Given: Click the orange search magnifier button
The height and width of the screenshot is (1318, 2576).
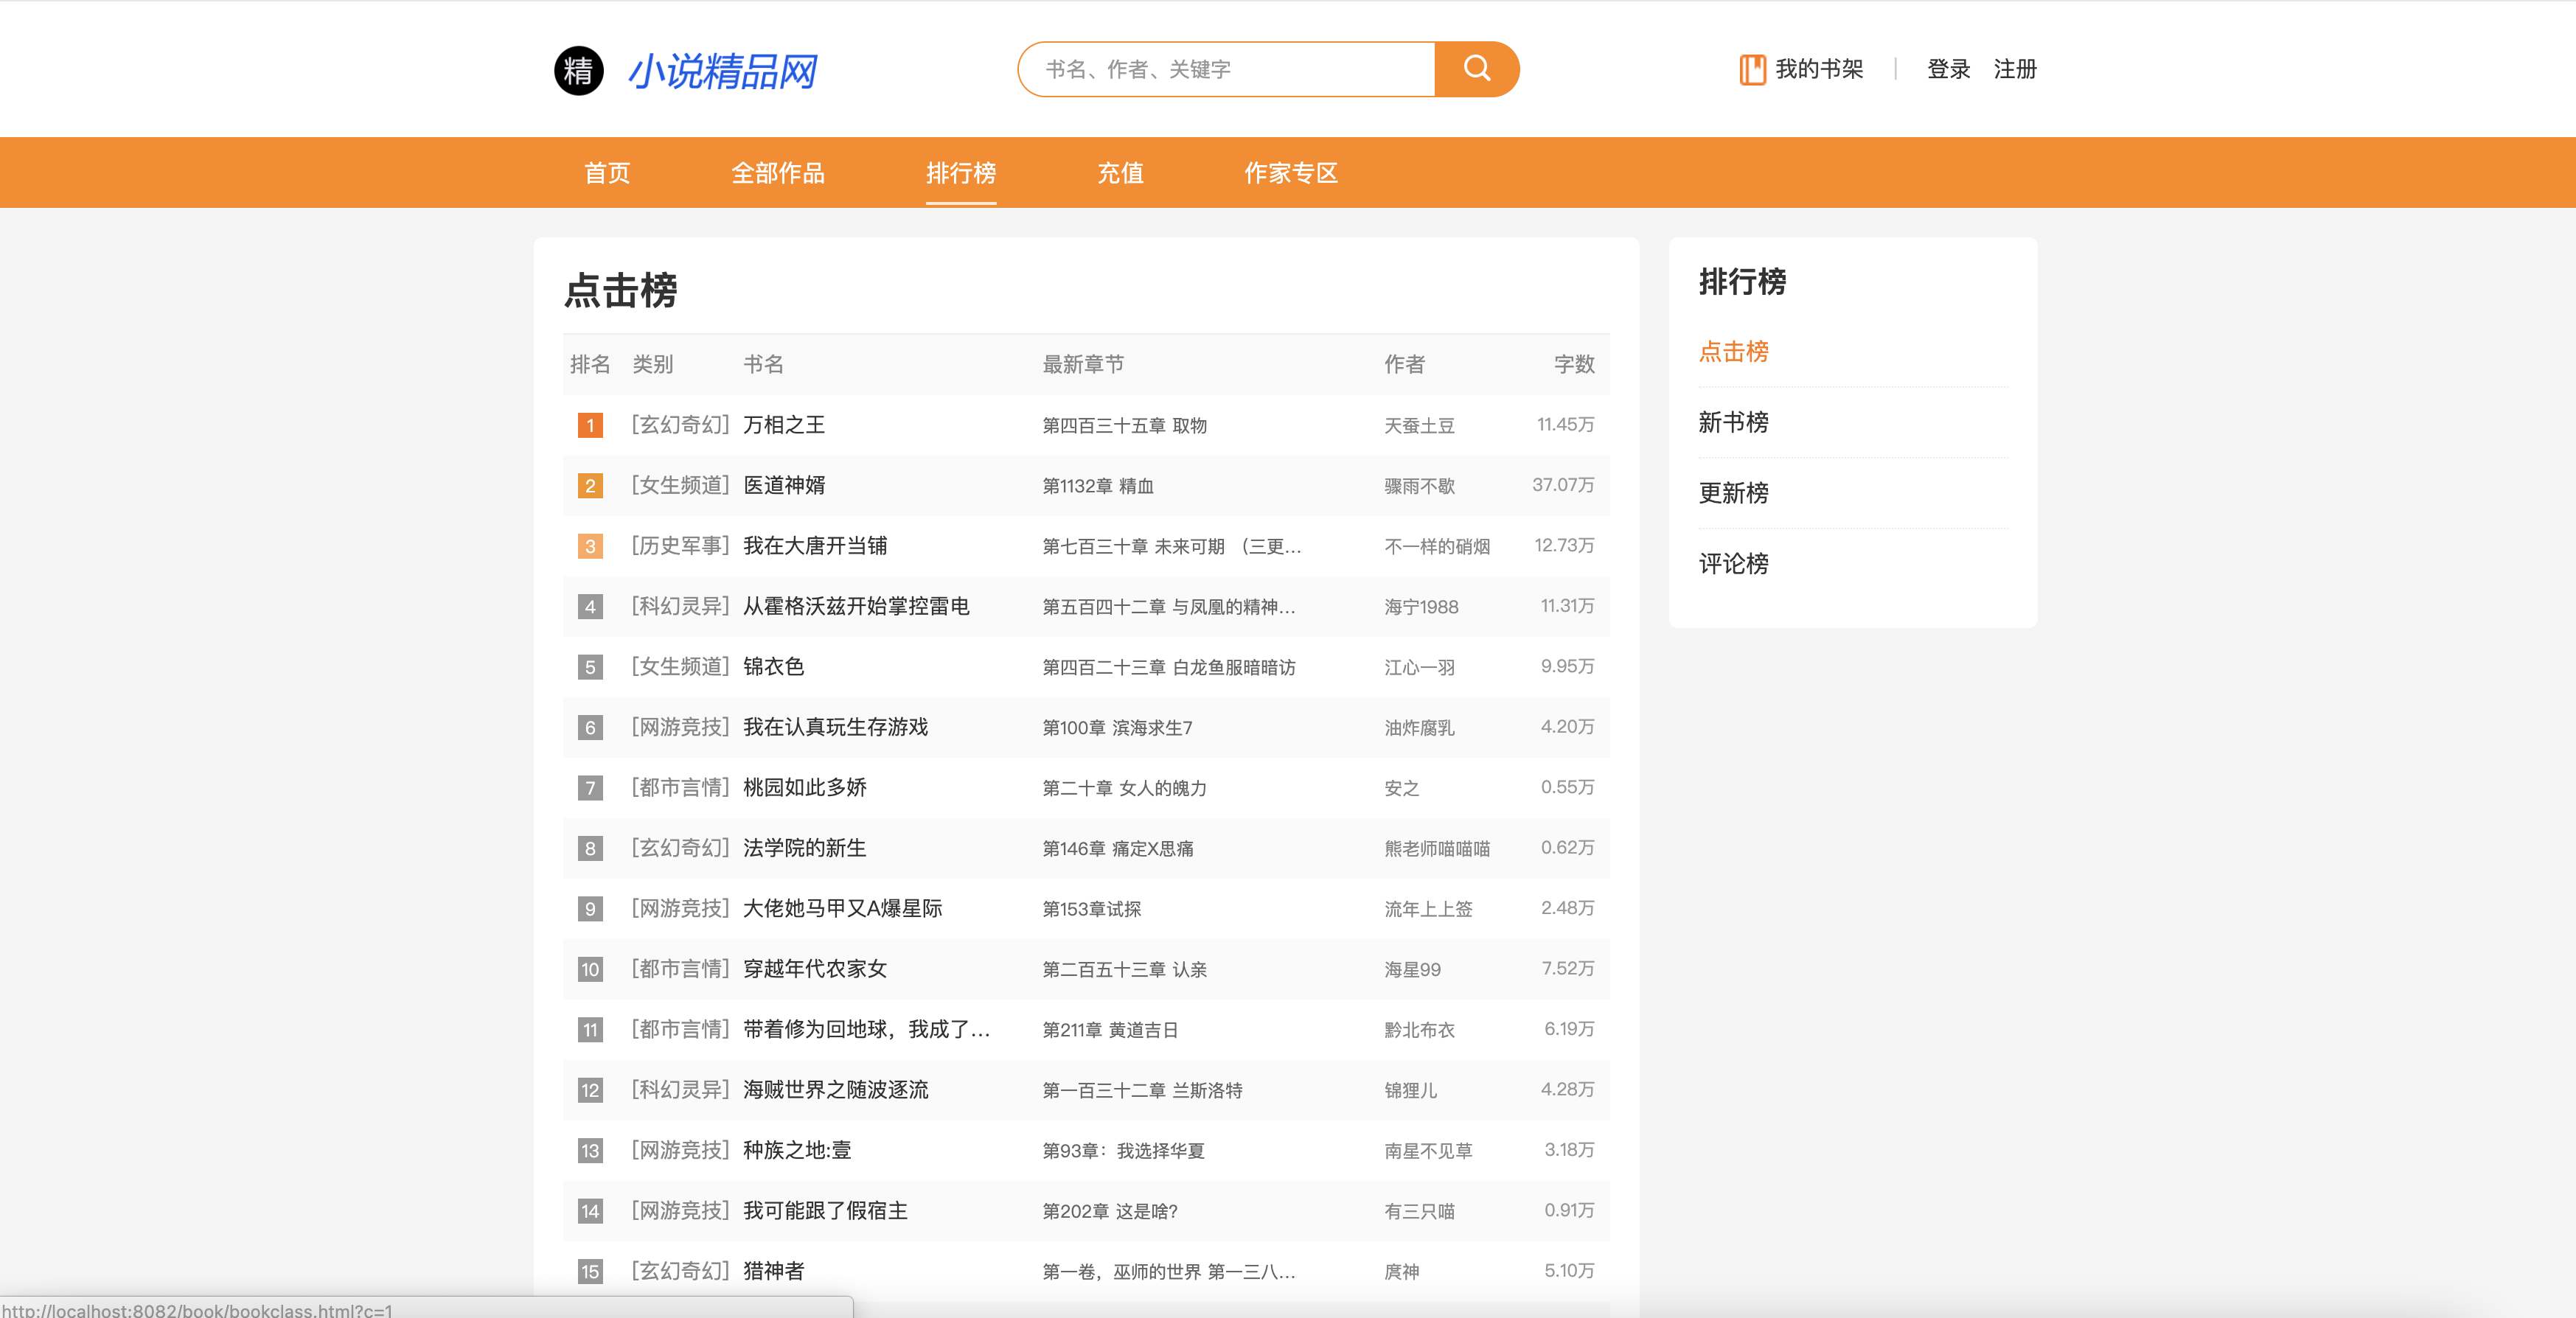Looking at the screenshot, I should (1476, 69).
